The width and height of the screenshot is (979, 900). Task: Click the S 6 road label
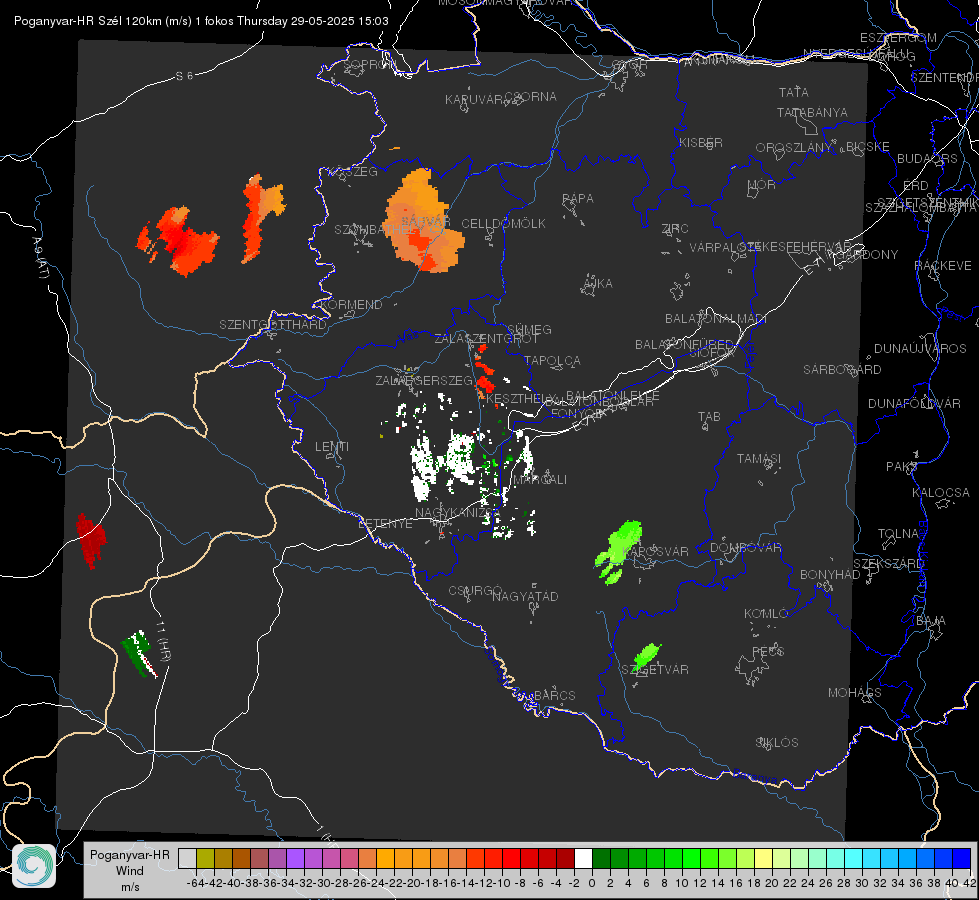click(184, 76)
